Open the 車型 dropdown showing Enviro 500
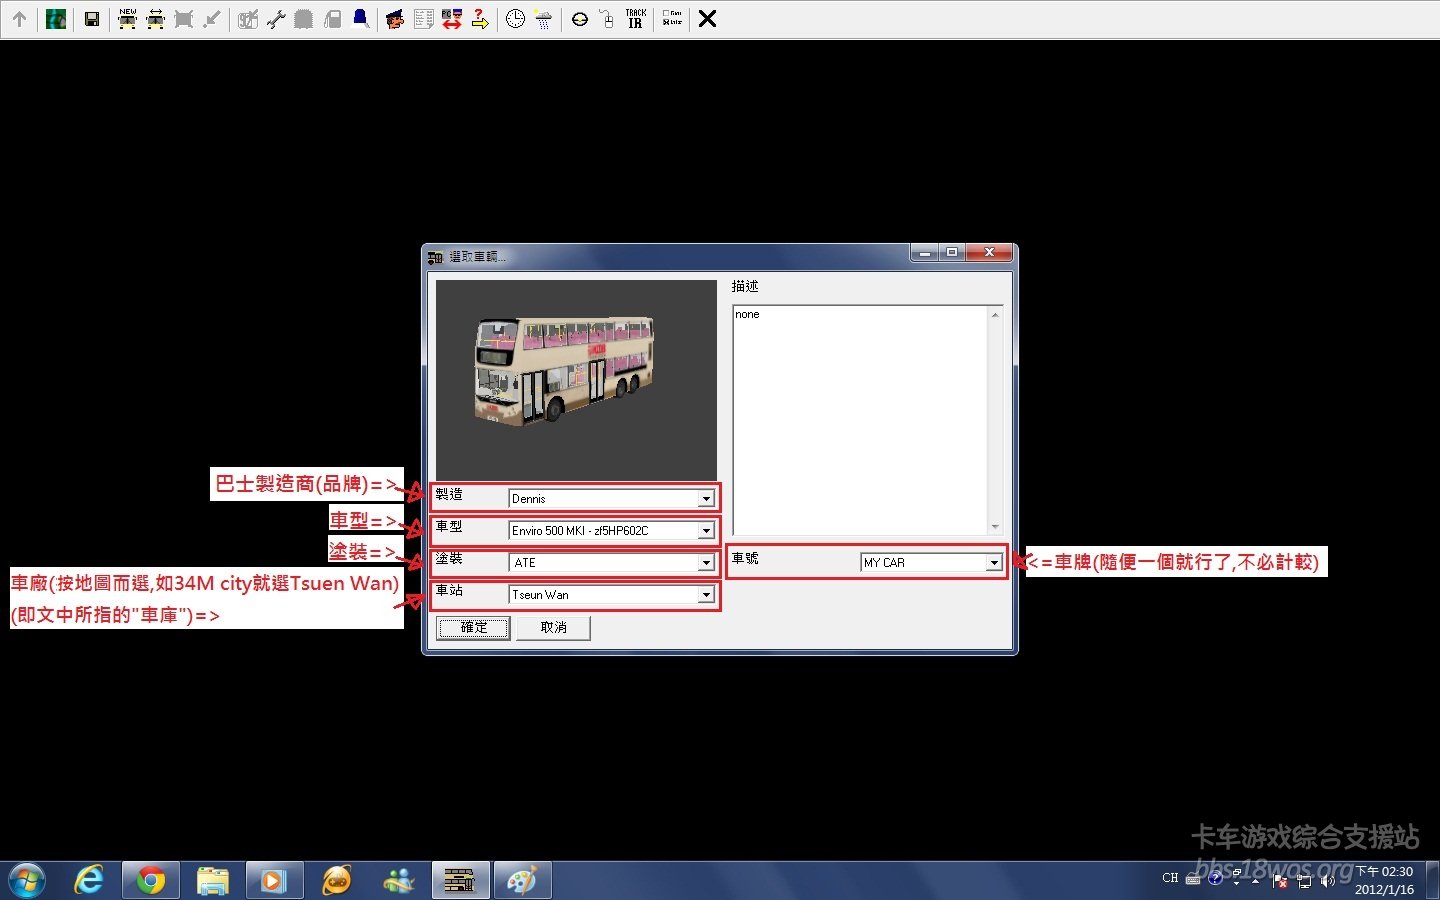 click(706, 531)
